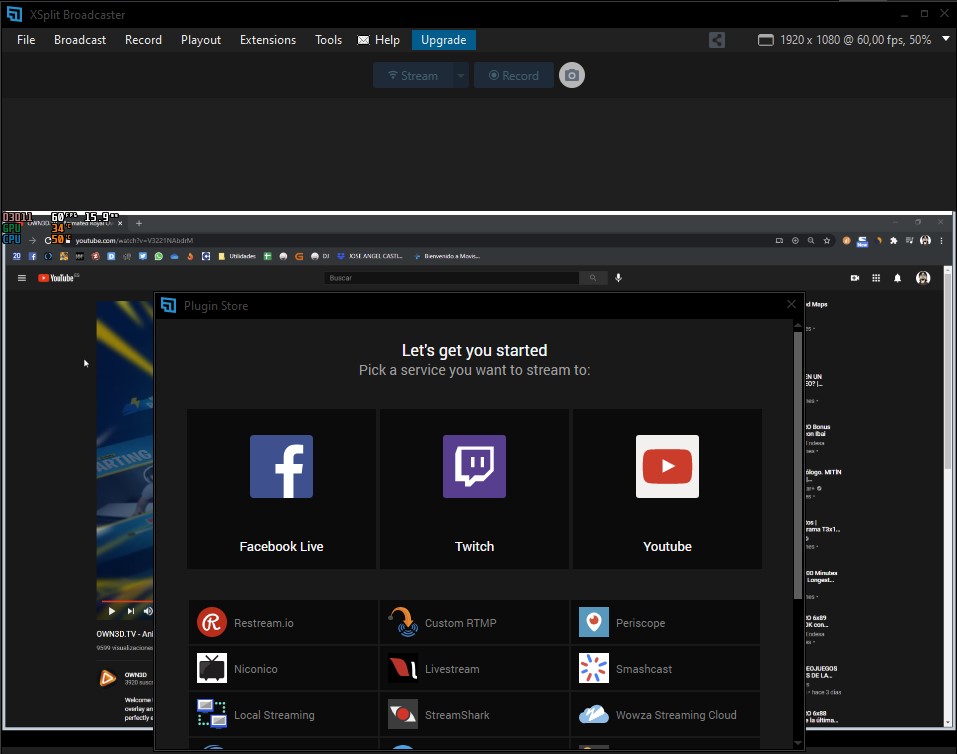
Task: Click the Upgrade button
Action: (443, 40)
